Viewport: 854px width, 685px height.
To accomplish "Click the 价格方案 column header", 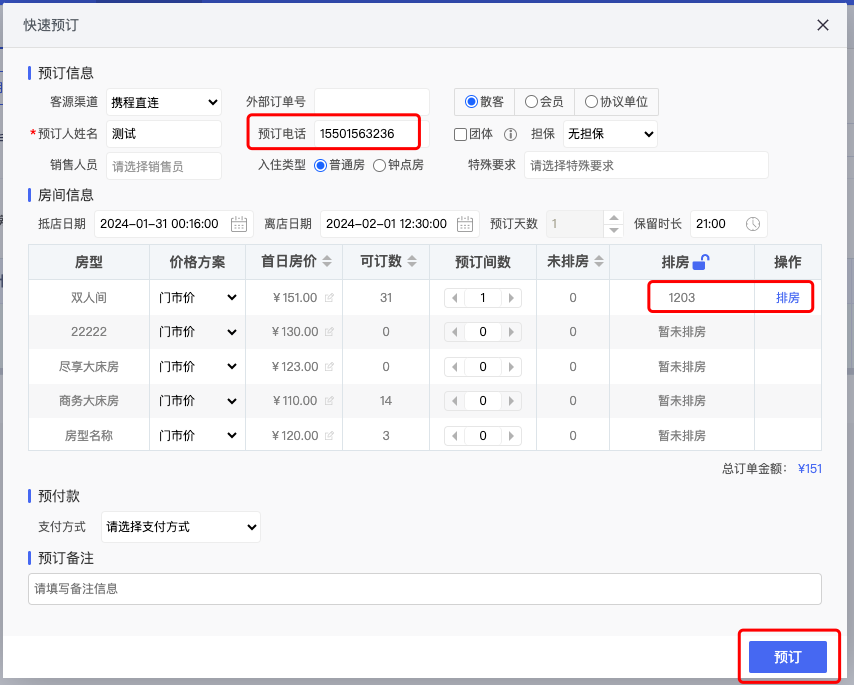I will pos(197,262).
